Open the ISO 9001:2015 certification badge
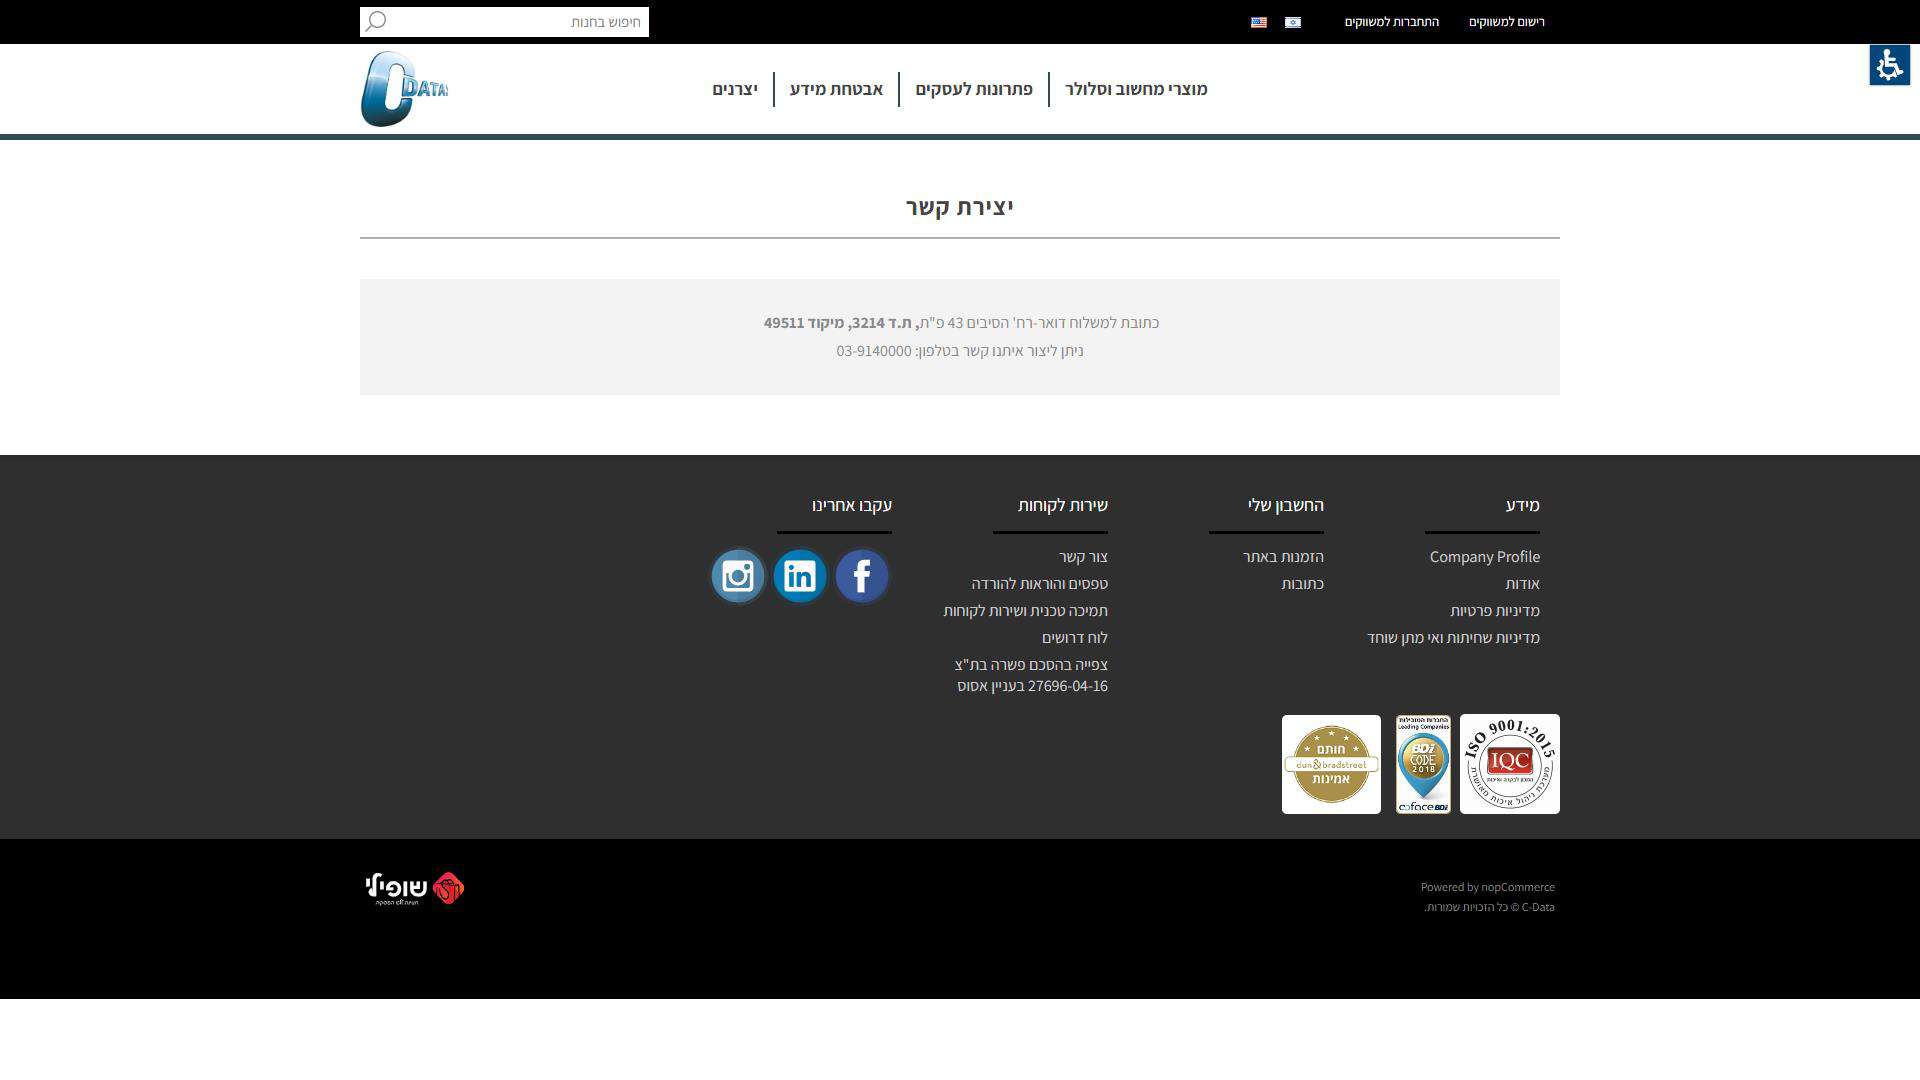This screenshot has height=1080, width=1920. pos(1509,764)
